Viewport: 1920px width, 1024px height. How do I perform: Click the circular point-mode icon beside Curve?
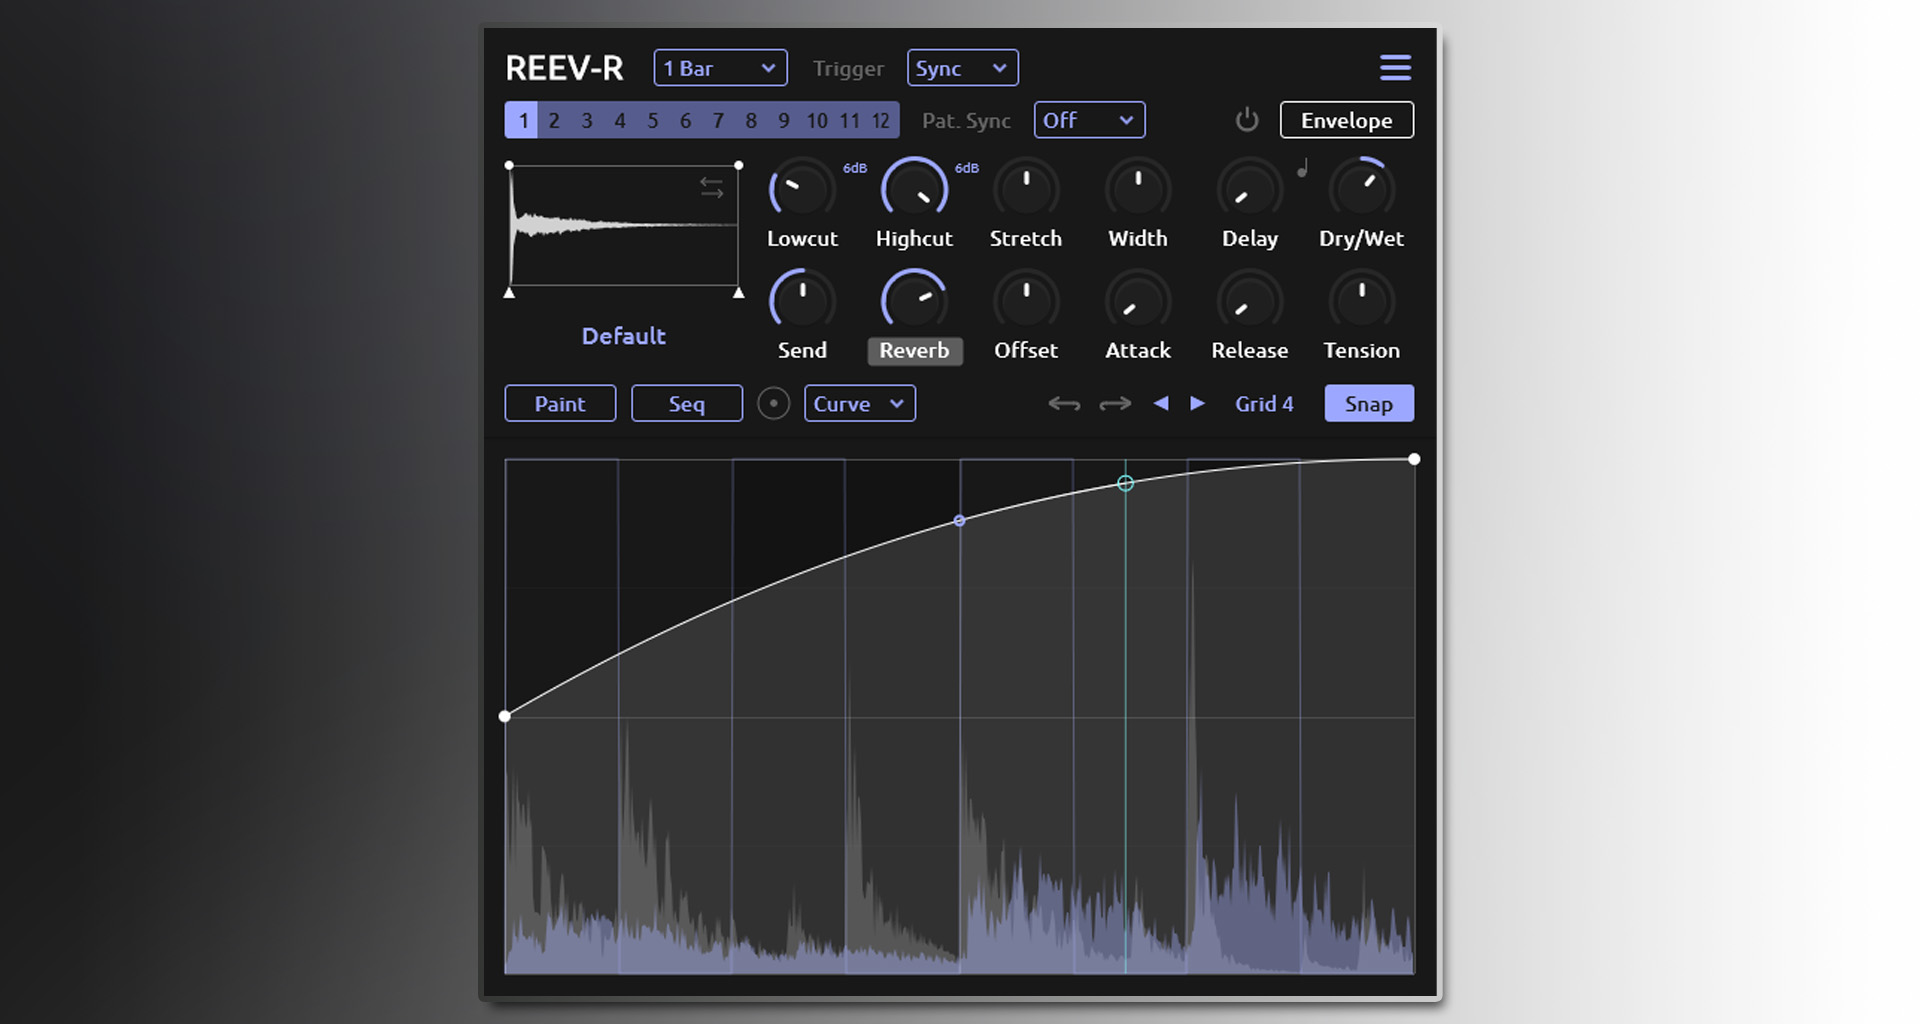coord(773,404)
